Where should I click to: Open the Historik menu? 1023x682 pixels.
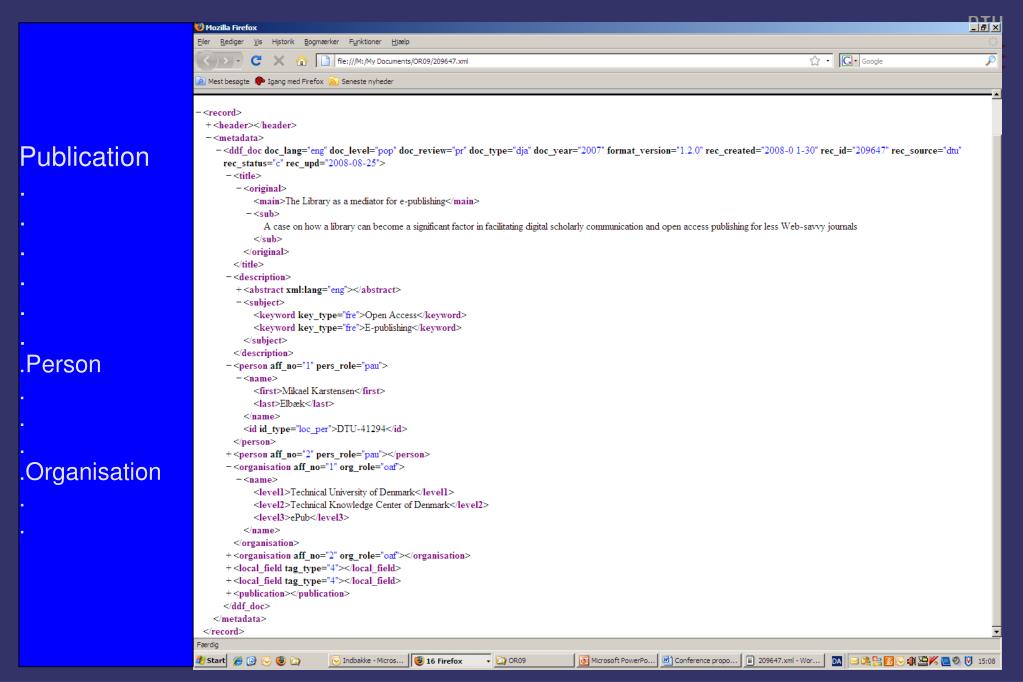(x=282, y=42)
